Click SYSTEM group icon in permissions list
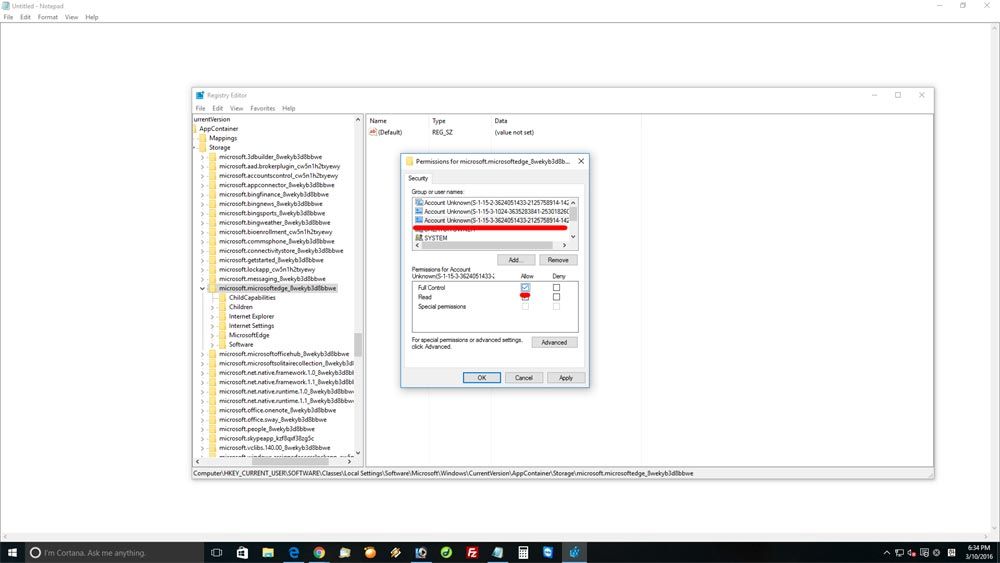The width and height of the screenshot is (1000, 563). tap(419, 238)
